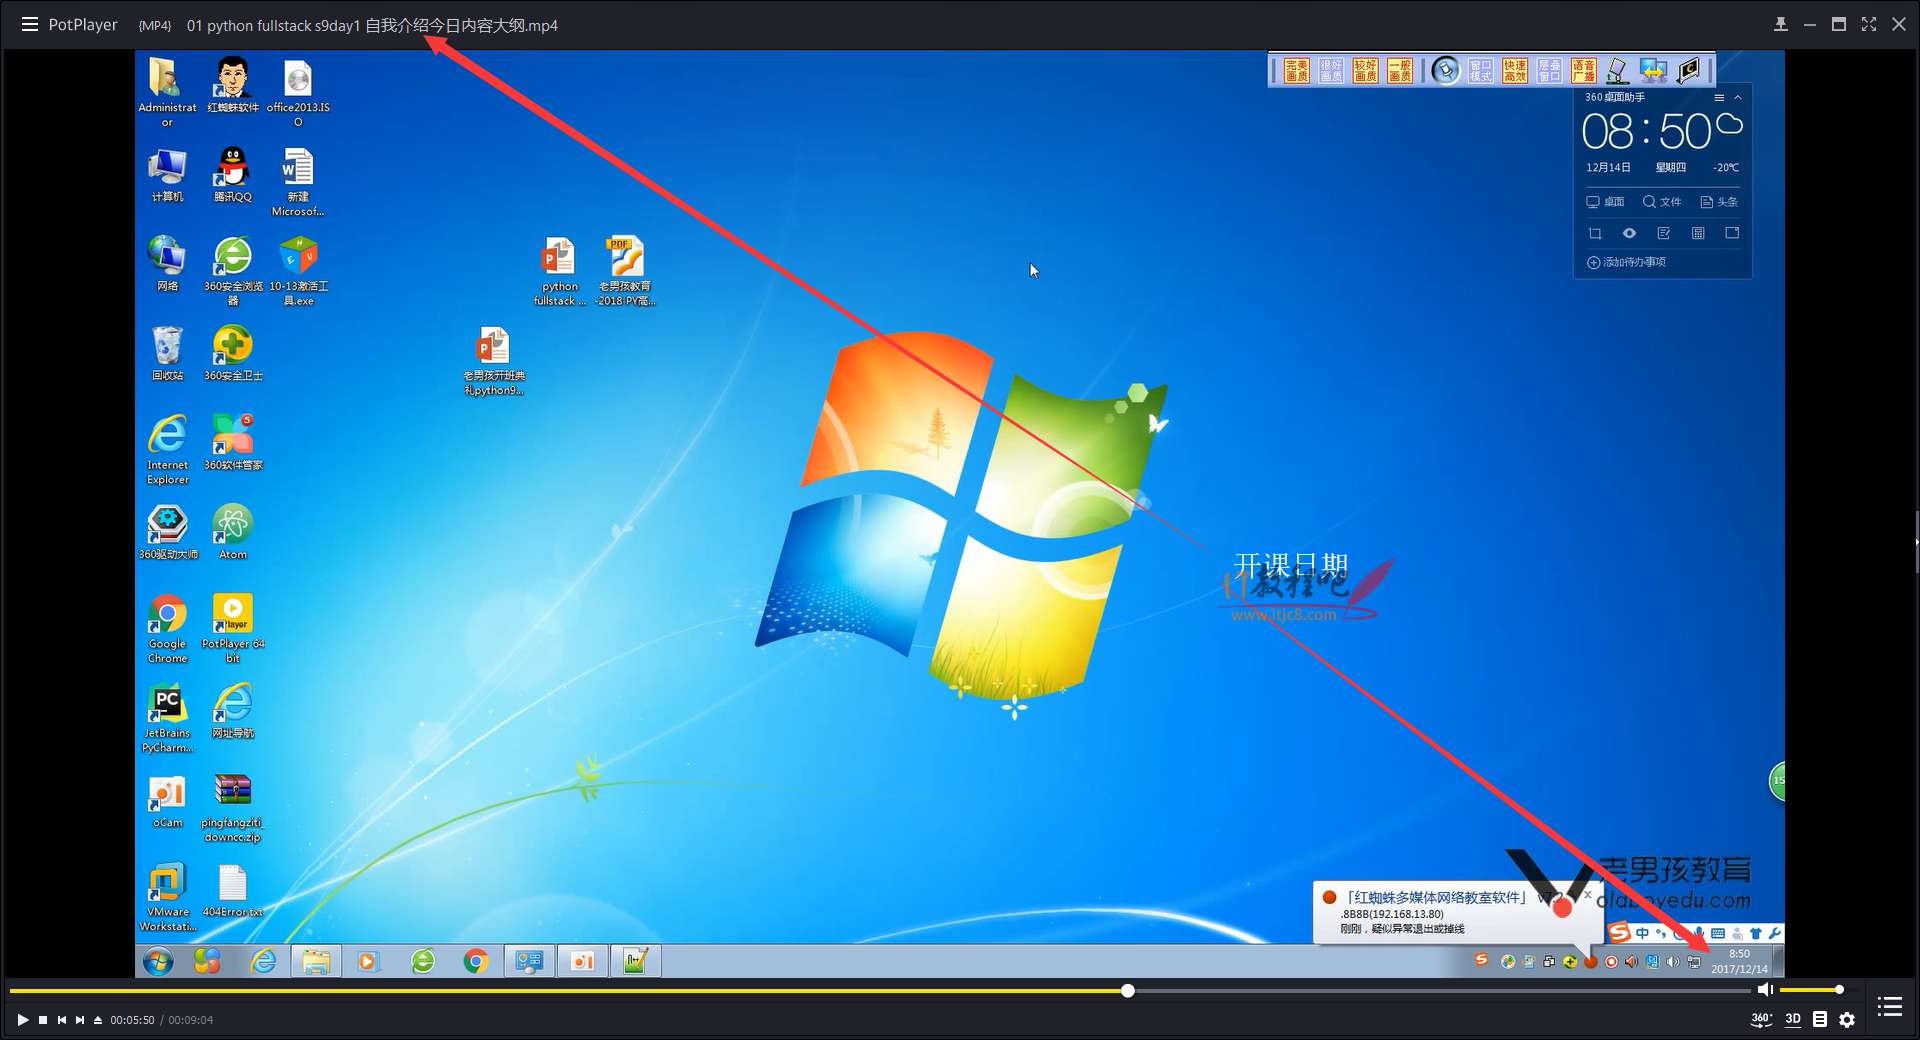The width and height of the screenshot is (1920, 1040).
Task: Open the Windows 7 Start menu orb
Action: tap(158, 962)
